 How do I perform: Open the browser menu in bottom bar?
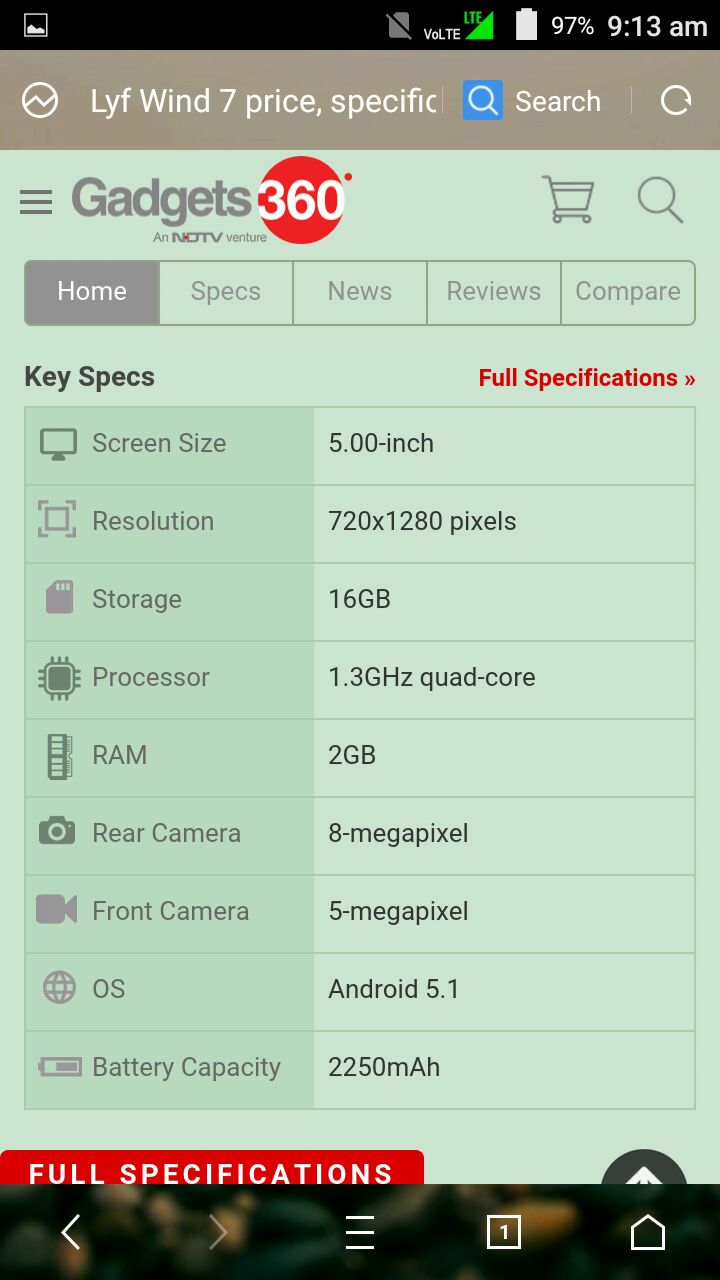pyautogui.click(x=360, y=1232)
